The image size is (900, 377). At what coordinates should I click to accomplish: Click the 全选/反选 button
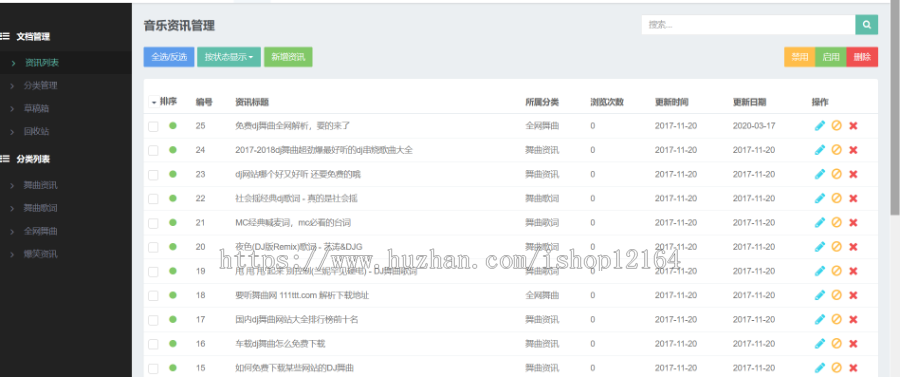[x=169, y=57]
